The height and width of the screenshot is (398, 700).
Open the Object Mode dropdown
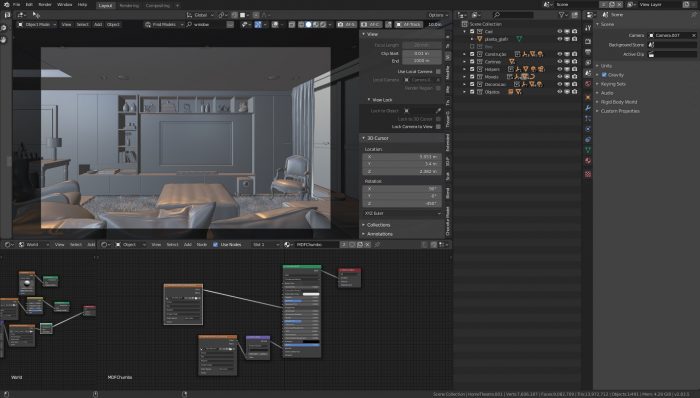[37, 25]
